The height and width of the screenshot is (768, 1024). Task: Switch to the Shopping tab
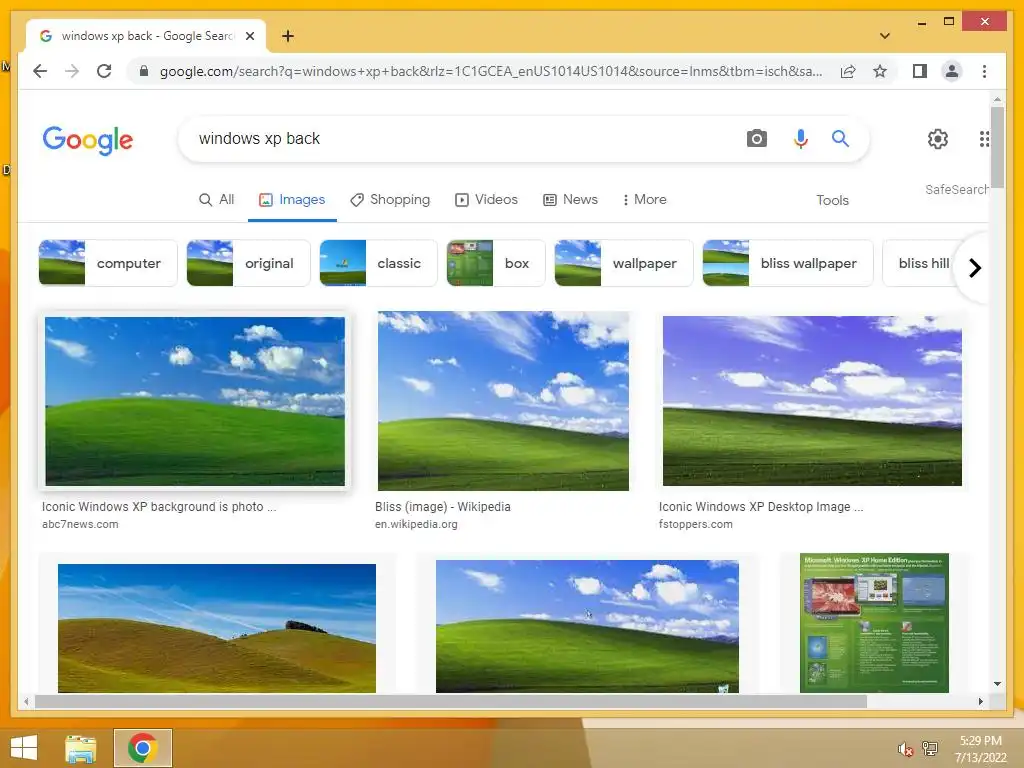[x=390, y=200]
